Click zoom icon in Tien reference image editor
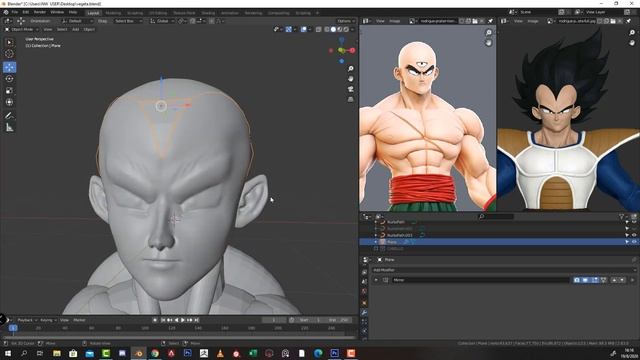The image size is (640, 360). coord(489,33)
